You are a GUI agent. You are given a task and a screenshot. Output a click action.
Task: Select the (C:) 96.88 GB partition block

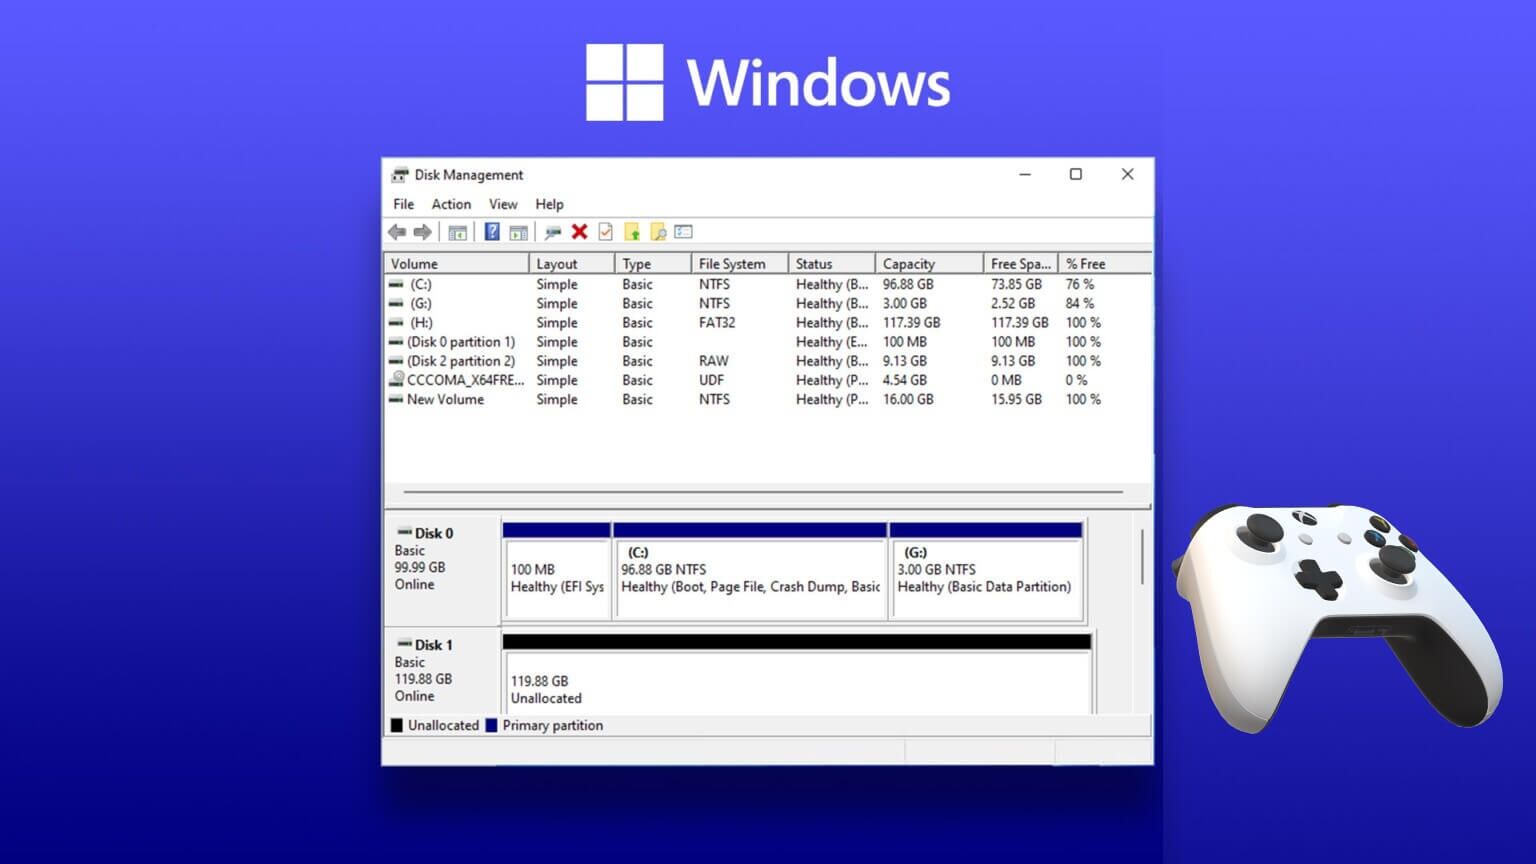click(750, 570)
